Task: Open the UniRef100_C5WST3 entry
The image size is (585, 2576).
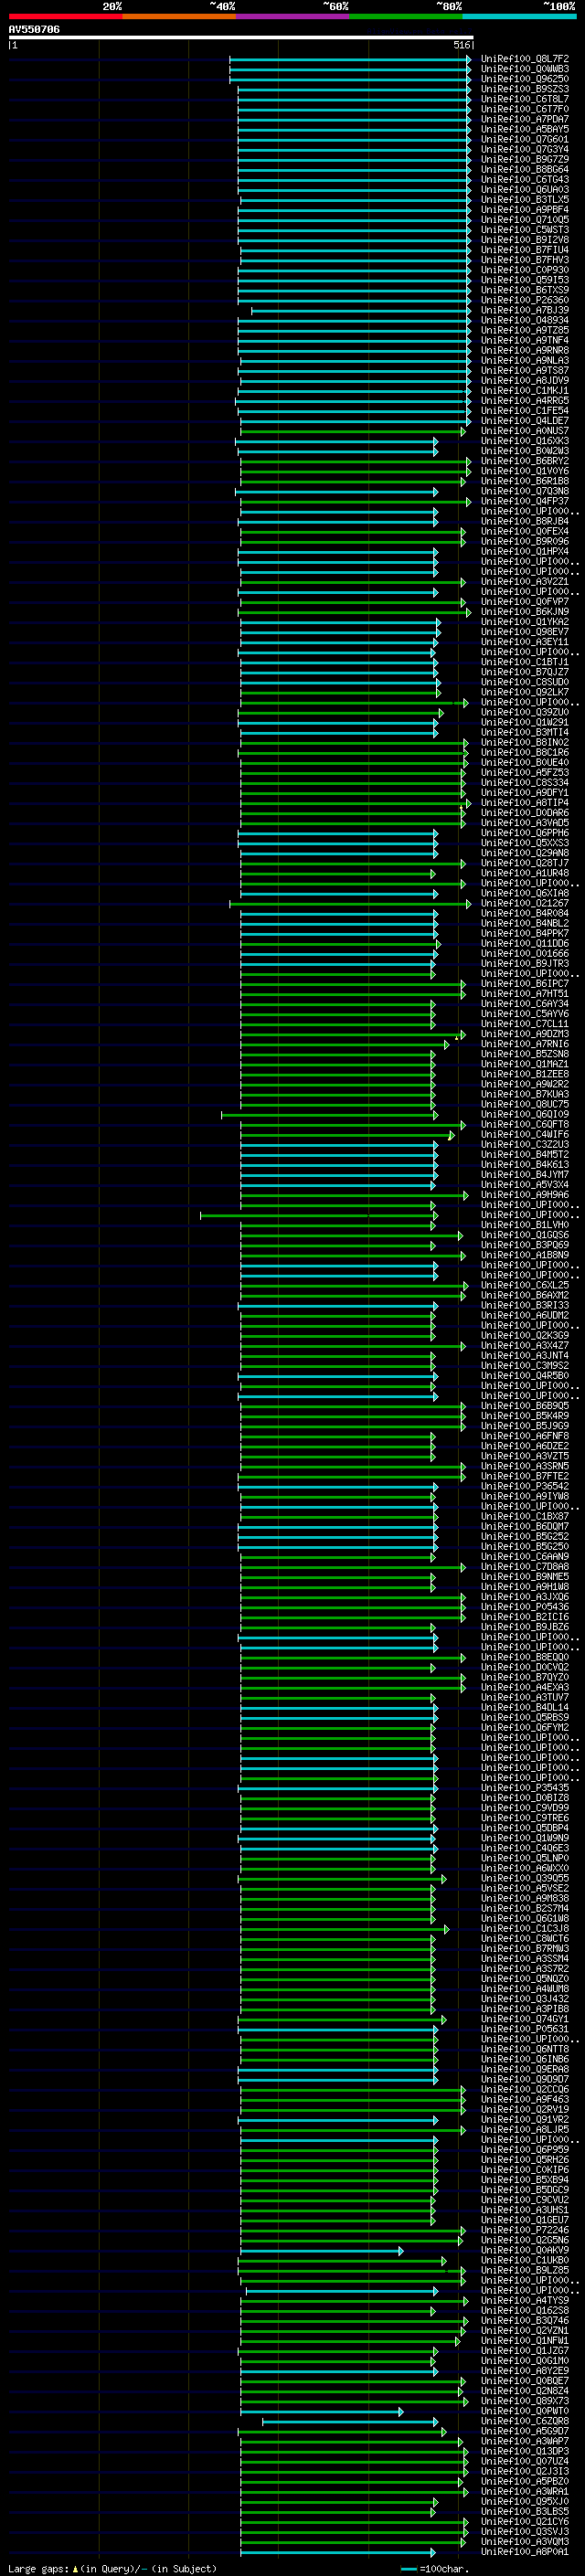Action: coord(525,229)
